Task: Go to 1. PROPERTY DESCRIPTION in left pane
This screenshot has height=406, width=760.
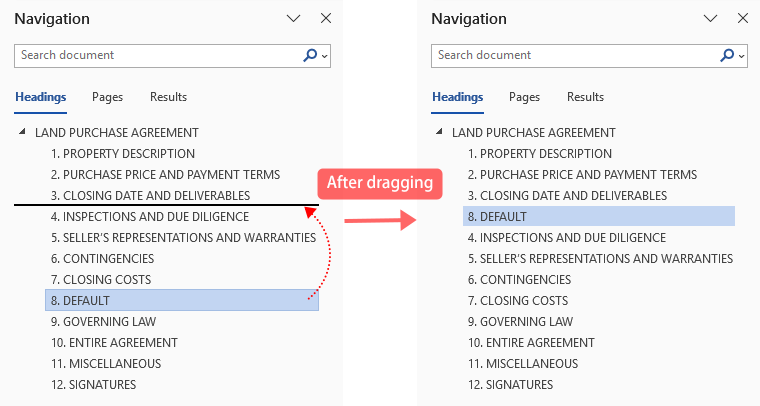Action: click(123, 154)
